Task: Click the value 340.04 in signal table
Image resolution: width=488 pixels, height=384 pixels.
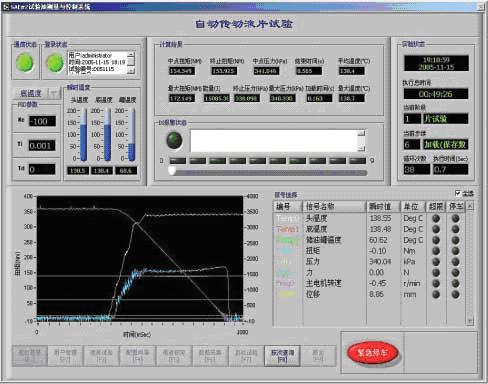Action: pyautogui.click(x=380, y=262)
